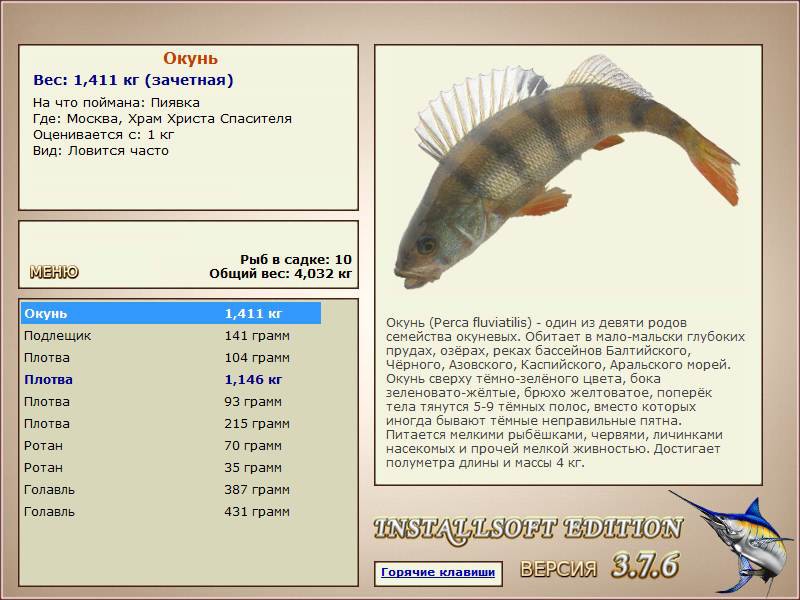Viewport: 800px width, 600px height.
Task: Select the Плотва 1,146 кг row
Action: 171,380
